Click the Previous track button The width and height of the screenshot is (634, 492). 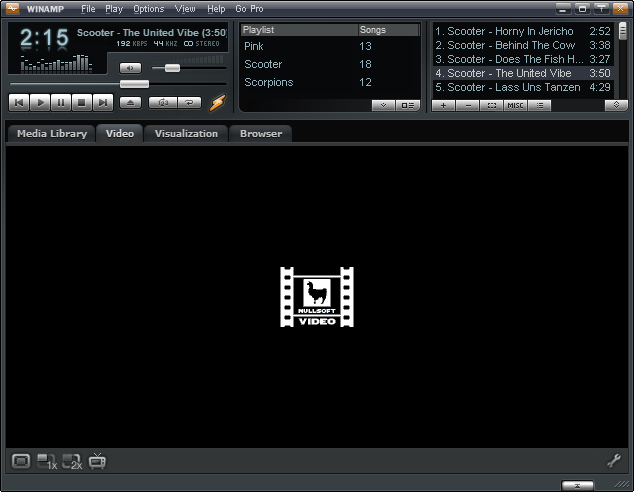(x=19, y=102)
